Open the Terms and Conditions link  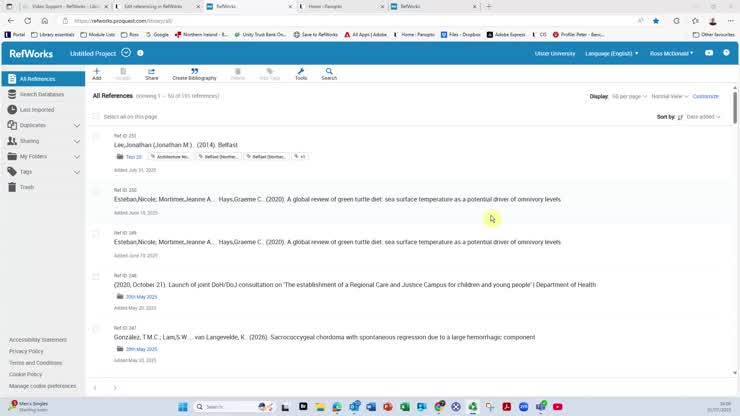pyautogui.click(x=35, y=363)
